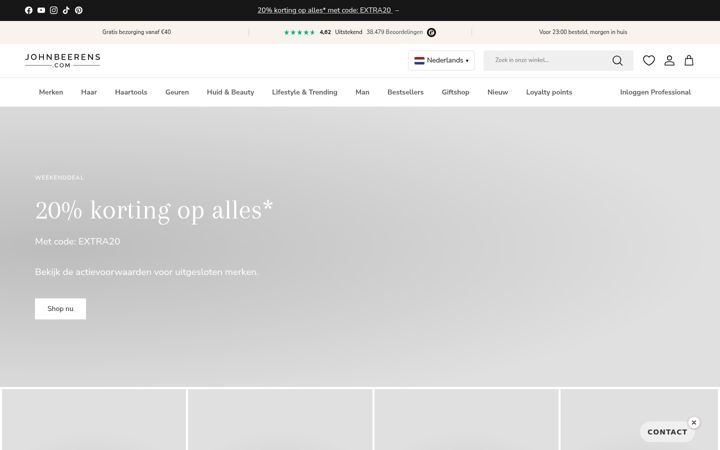Image resolution: width=720 pixels, height=450 pixels.
Task: Click the 20% korting op alles hero heading
Action: 154,211
